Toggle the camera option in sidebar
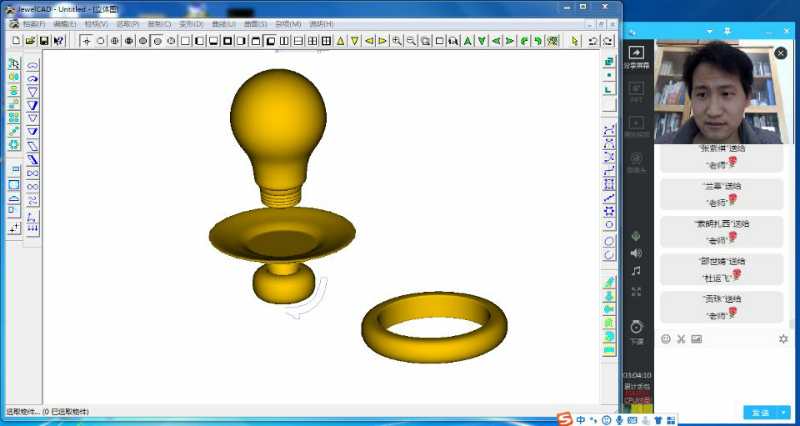800x426 pixels. click(x=636, y=160)
